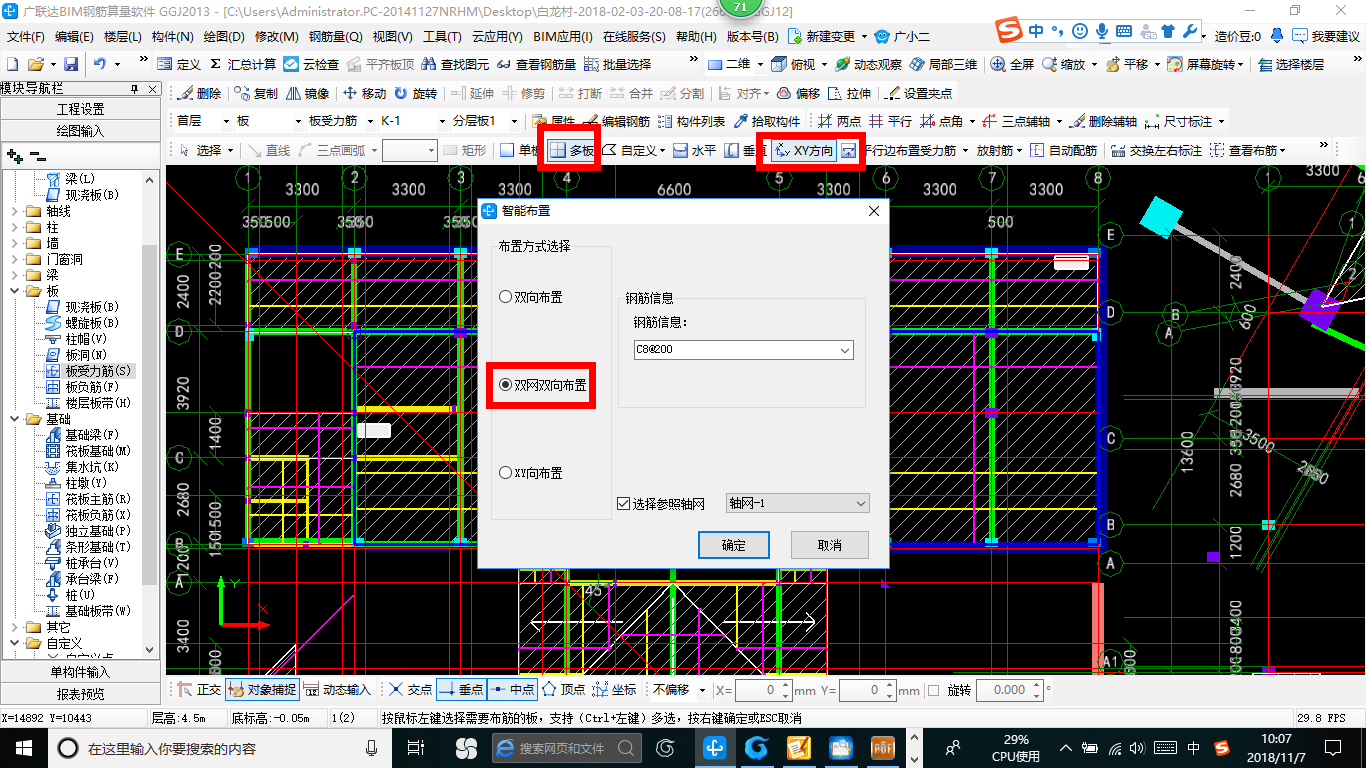Open the 钢筋量(Q) menu
Image resolution: width=1366 pixels, height=768 pixels.
coord(336,37)
